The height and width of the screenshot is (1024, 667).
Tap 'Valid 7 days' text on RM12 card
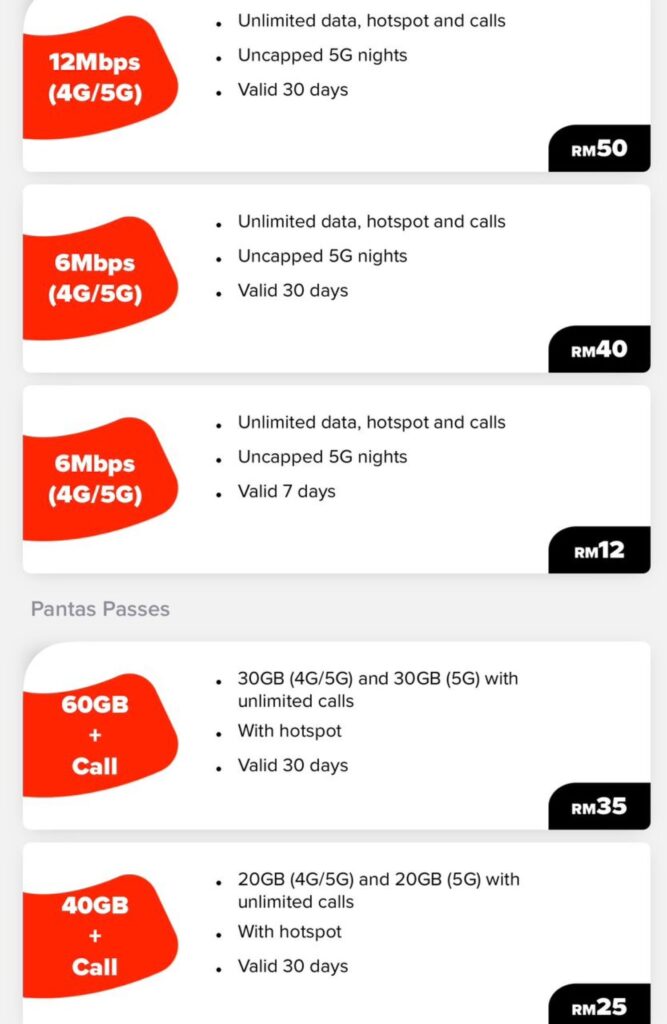(287, 491)
